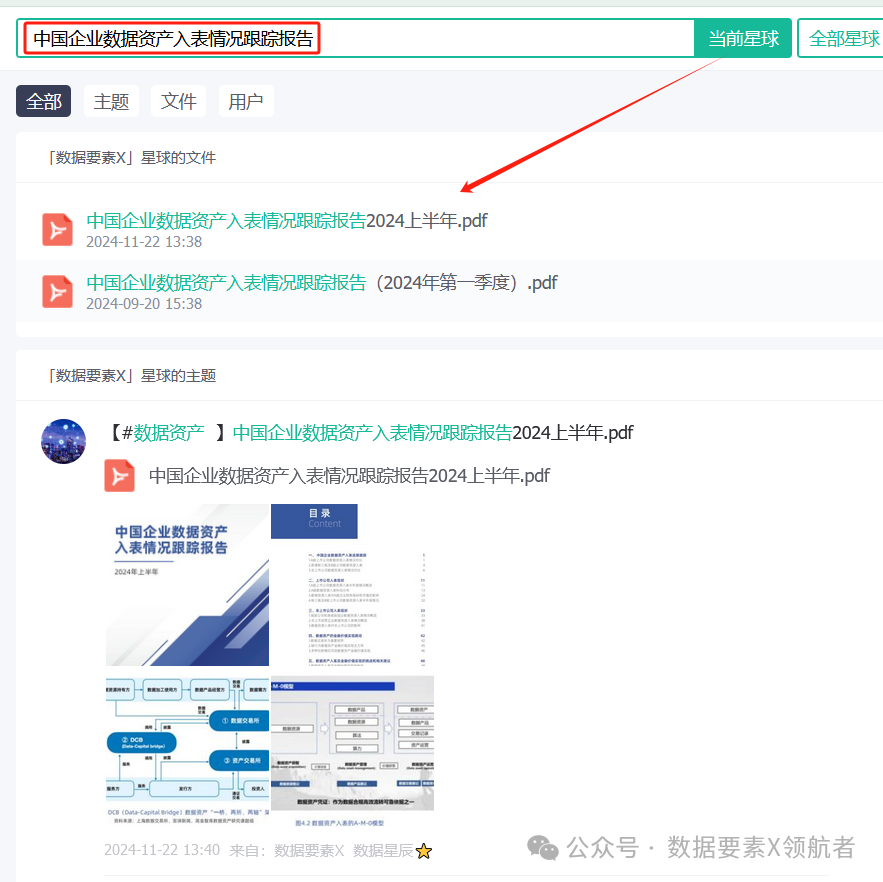Screen dimensions: 883x882
Task: Click the 「数据要素X」星球的文件 heading
Action: coord(132,158)
